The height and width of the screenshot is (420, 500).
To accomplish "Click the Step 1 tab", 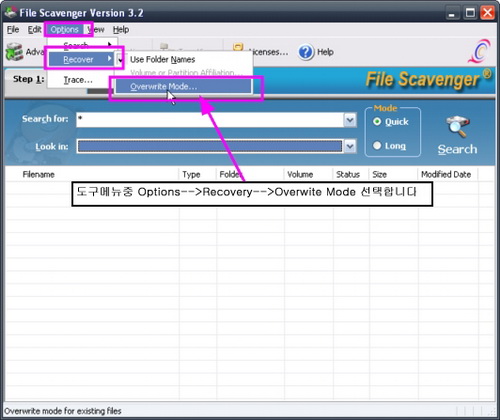I will pos(28,79).
